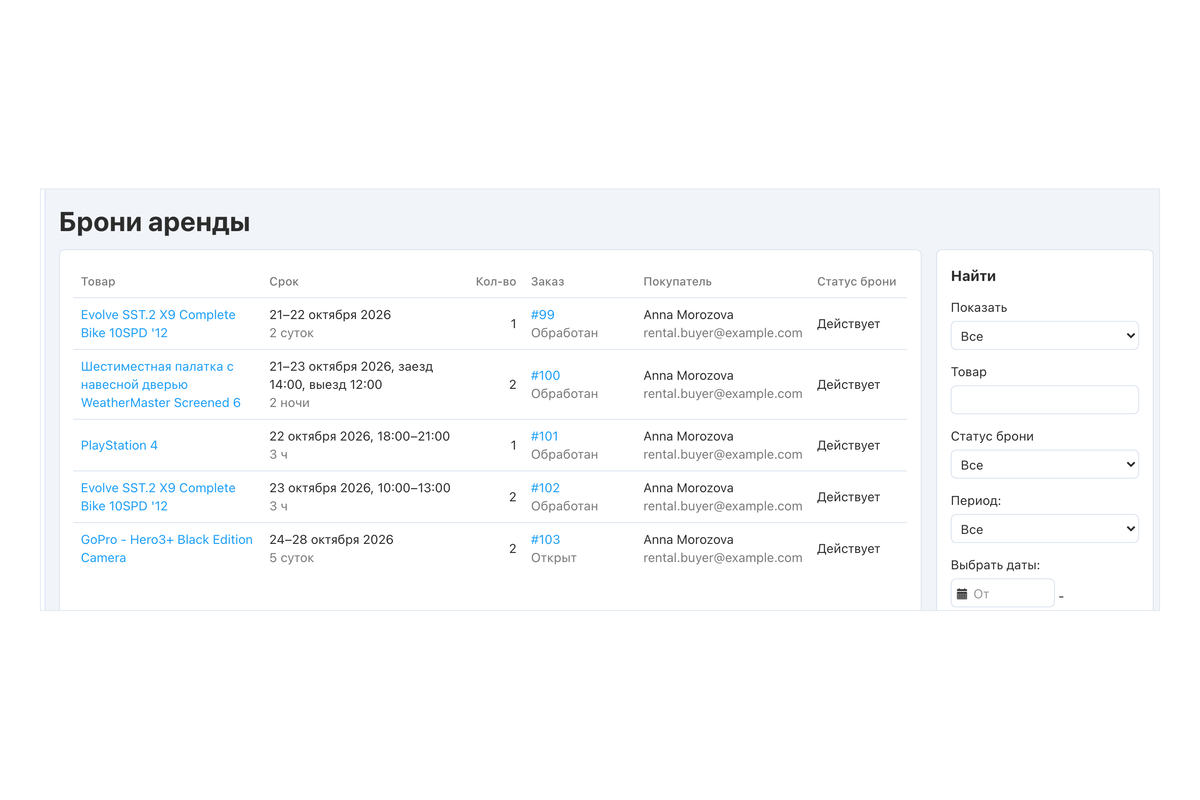Click the Действует status in the PlayStation 4 row
1200x800 pixels.
(849, 445)
